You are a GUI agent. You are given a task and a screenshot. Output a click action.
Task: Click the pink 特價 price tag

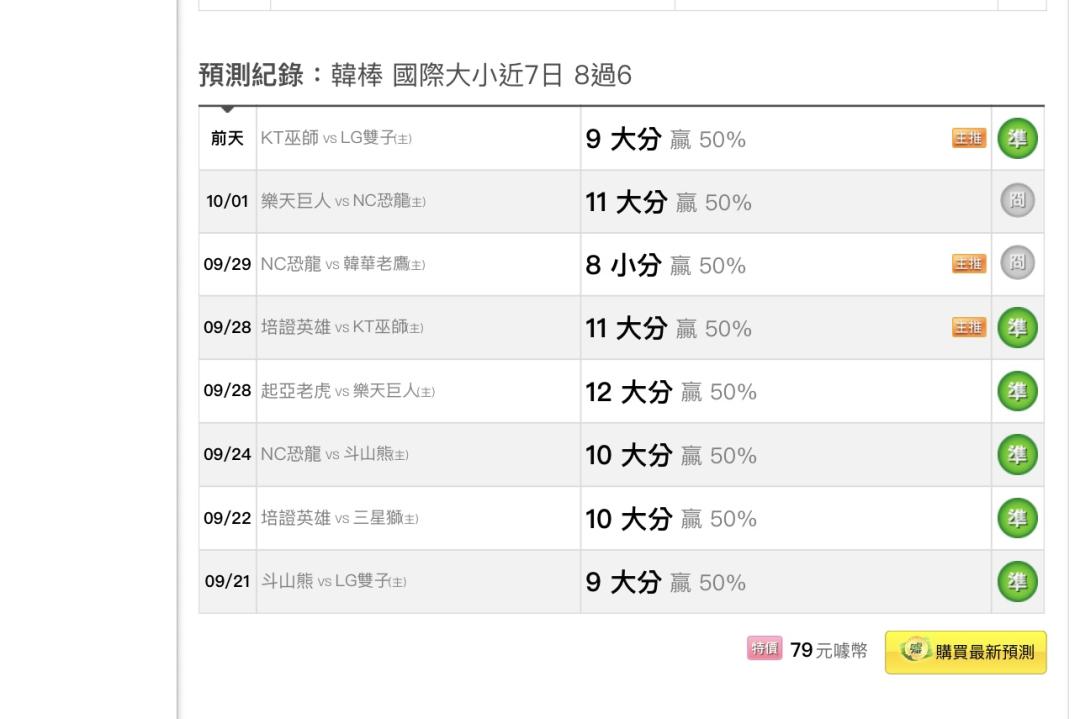[765, 648]
